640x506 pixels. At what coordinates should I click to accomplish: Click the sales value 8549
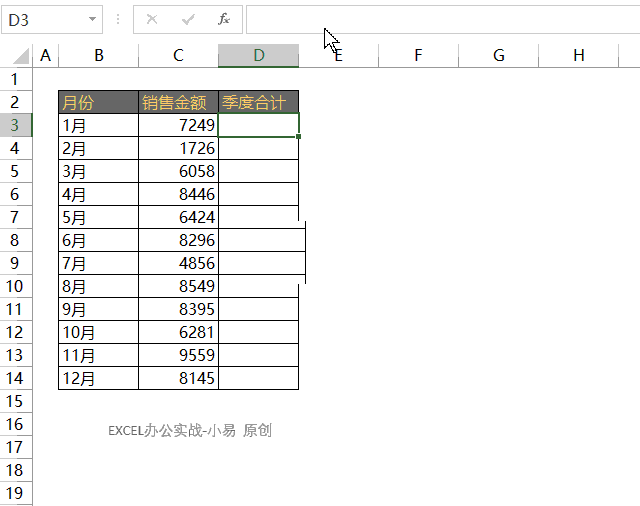pos(178,286)
